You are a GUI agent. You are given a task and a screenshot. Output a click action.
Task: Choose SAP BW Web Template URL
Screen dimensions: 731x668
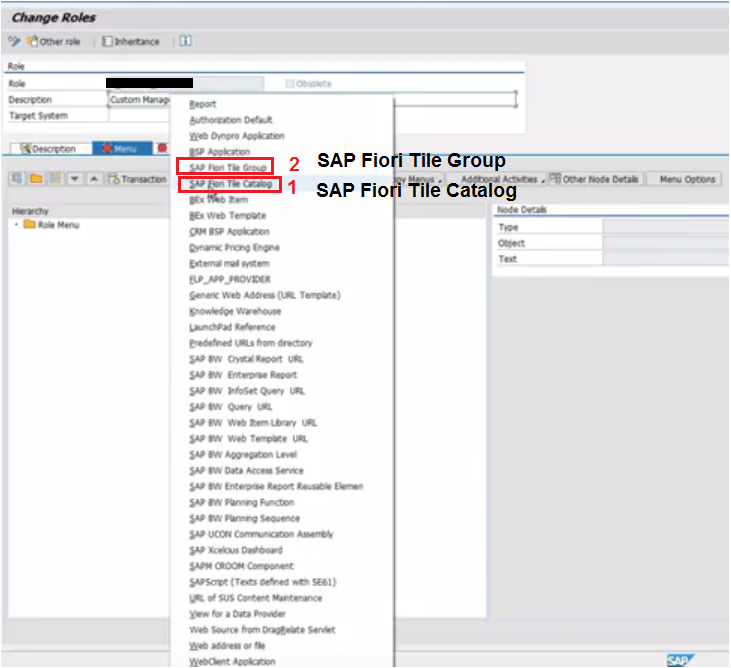[x=248, y=439]
